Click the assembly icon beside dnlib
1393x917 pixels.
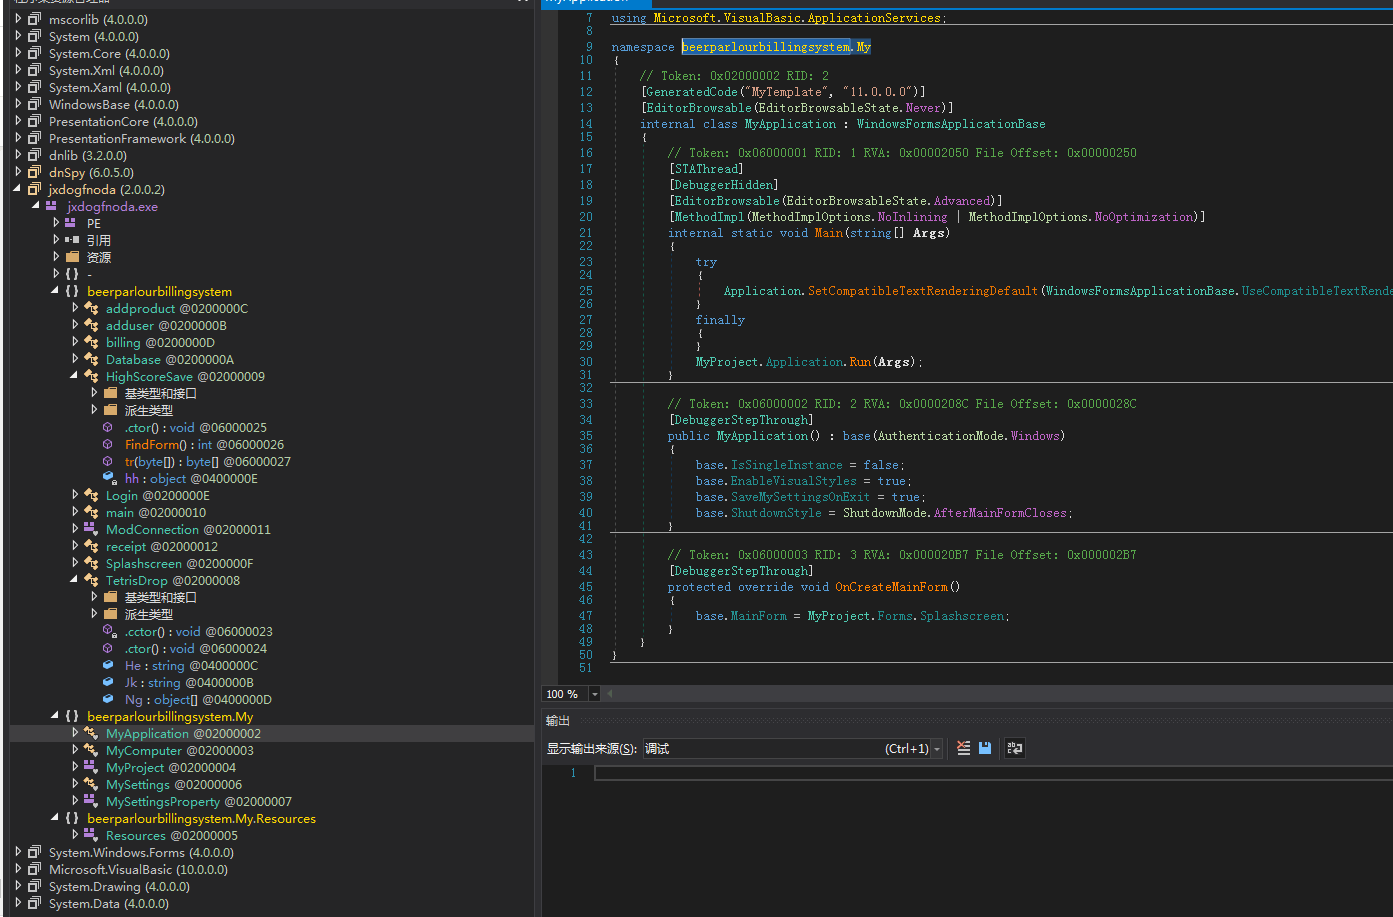(35, 155)
